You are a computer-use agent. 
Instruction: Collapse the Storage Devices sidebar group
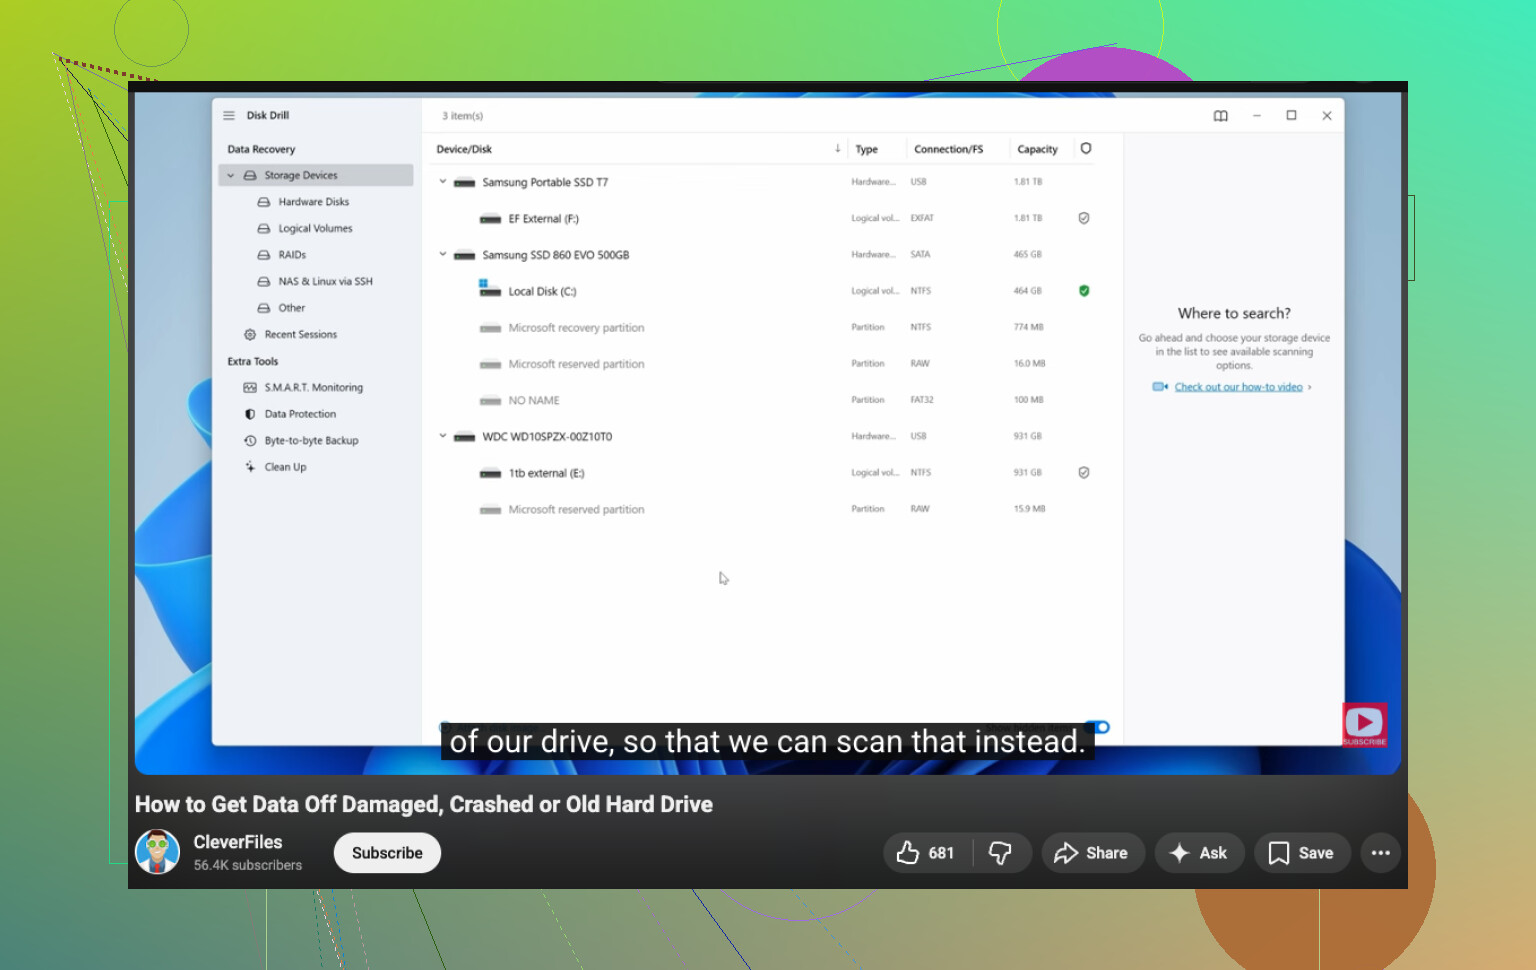(x=231, y=176)
